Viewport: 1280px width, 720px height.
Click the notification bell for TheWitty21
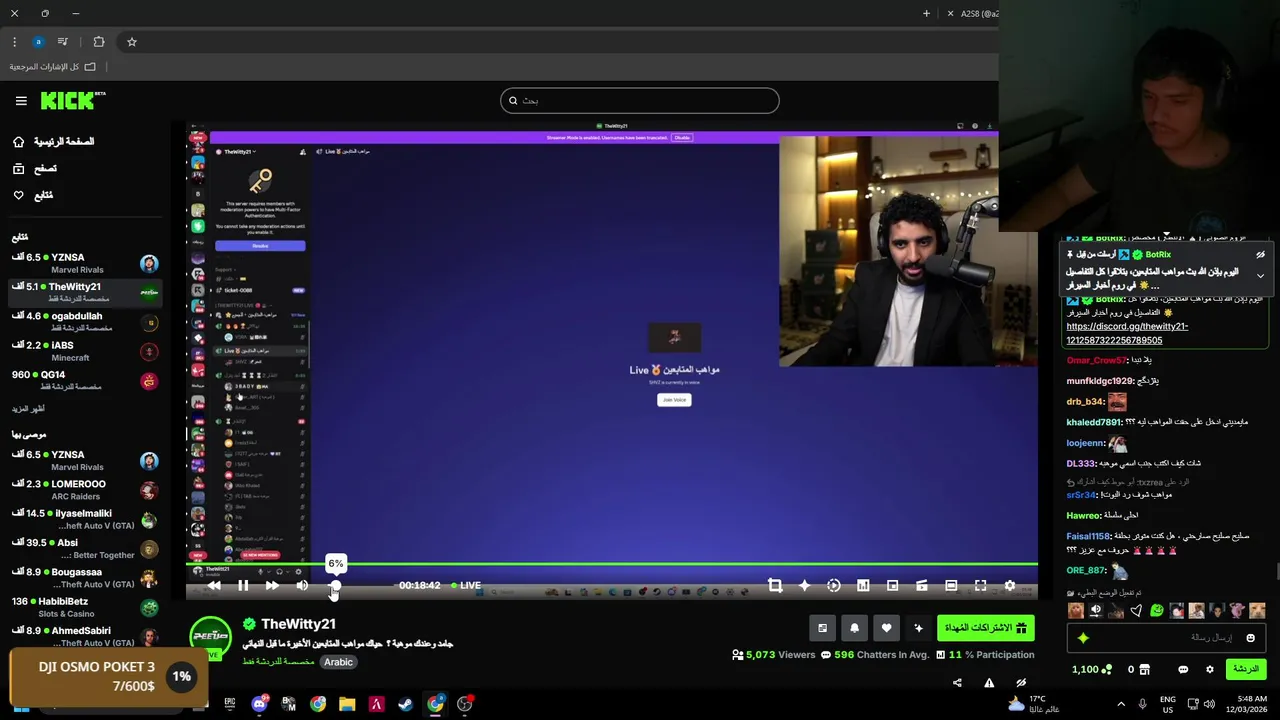click(x=854, y=628)
